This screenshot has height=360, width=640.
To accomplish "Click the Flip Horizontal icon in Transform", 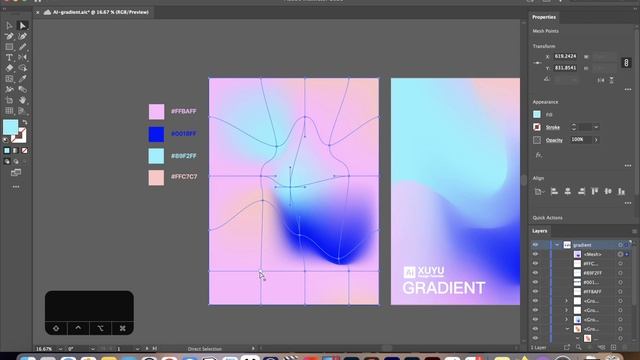I will point(601,80).
